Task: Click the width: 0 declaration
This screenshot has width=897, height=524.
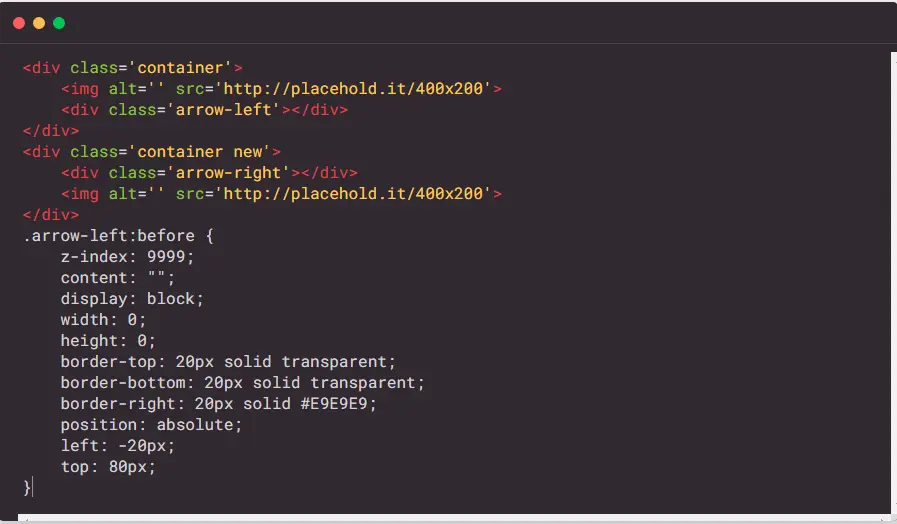Action: (104, 320)
